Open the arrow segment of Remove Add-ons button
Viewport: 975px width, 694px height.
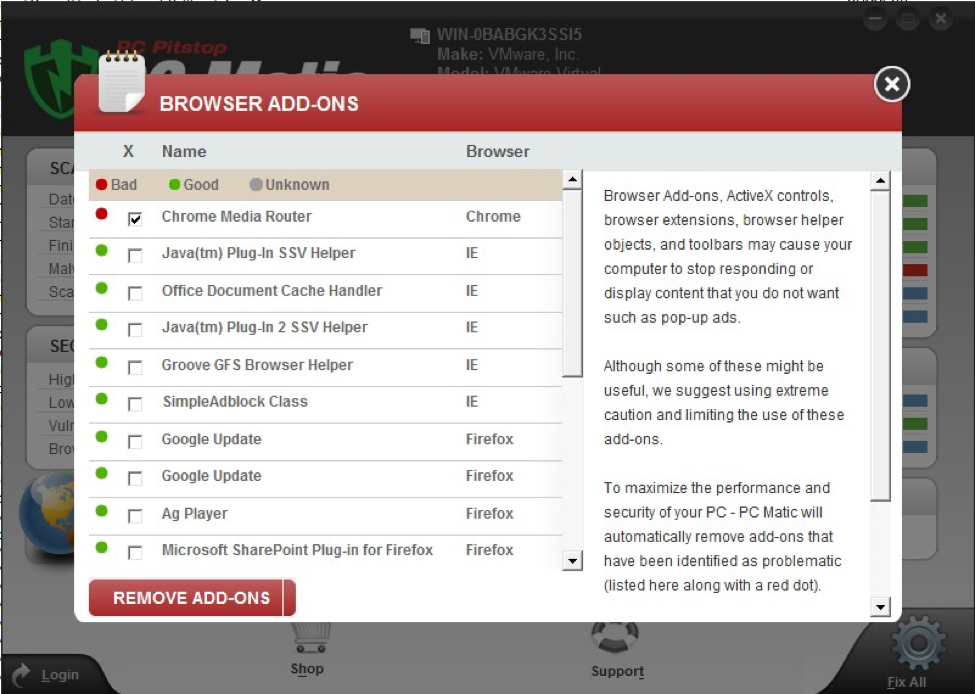pos(290,598)
